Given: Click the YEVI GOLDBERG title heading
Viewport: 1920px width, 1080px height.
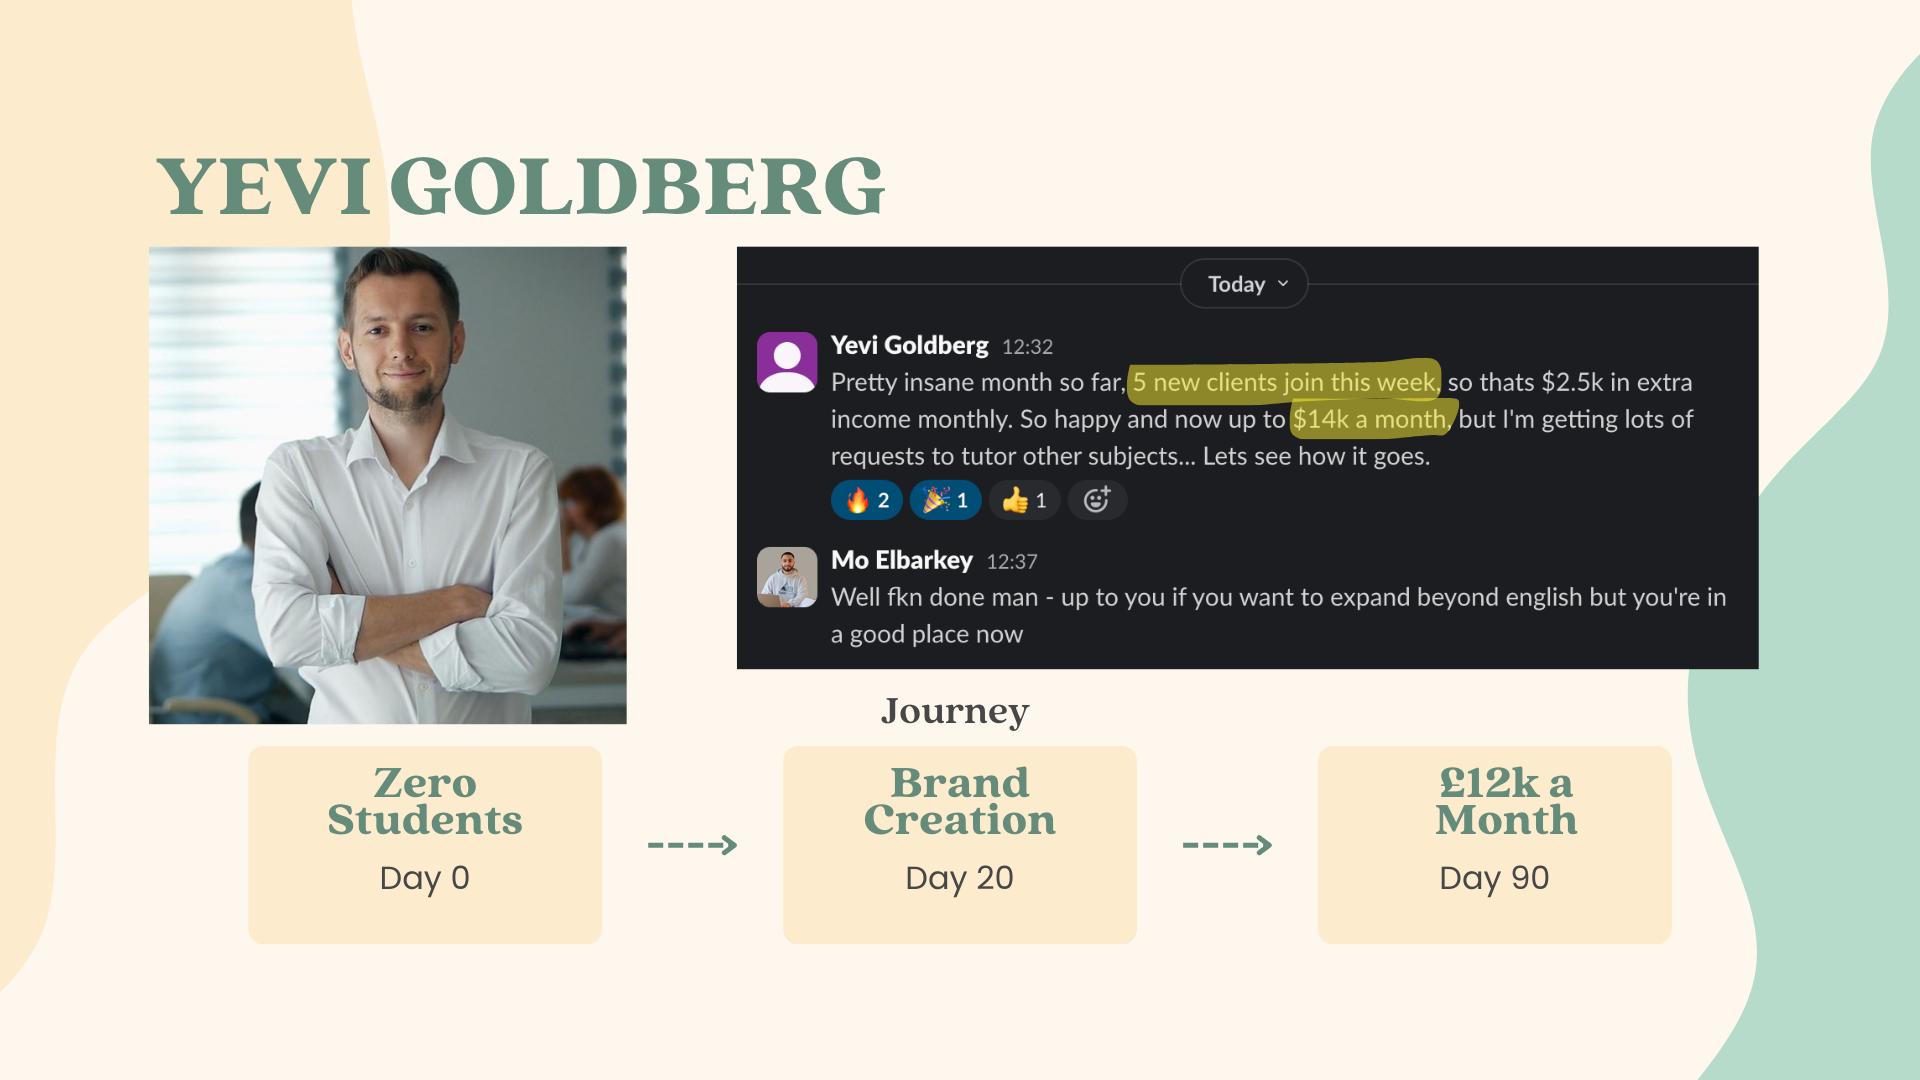Looking at the screenshot, I should (x=520, y=187).
